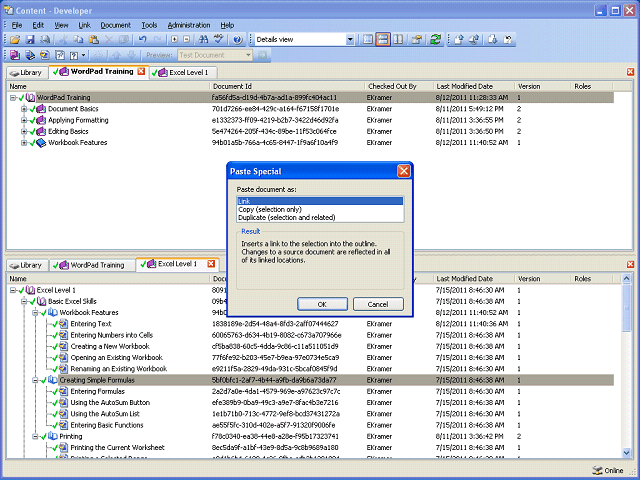Click the Open folder toolbar icon
Viewport: 640px width, 480px height.
pyautogui.click(x=15, y=40)
